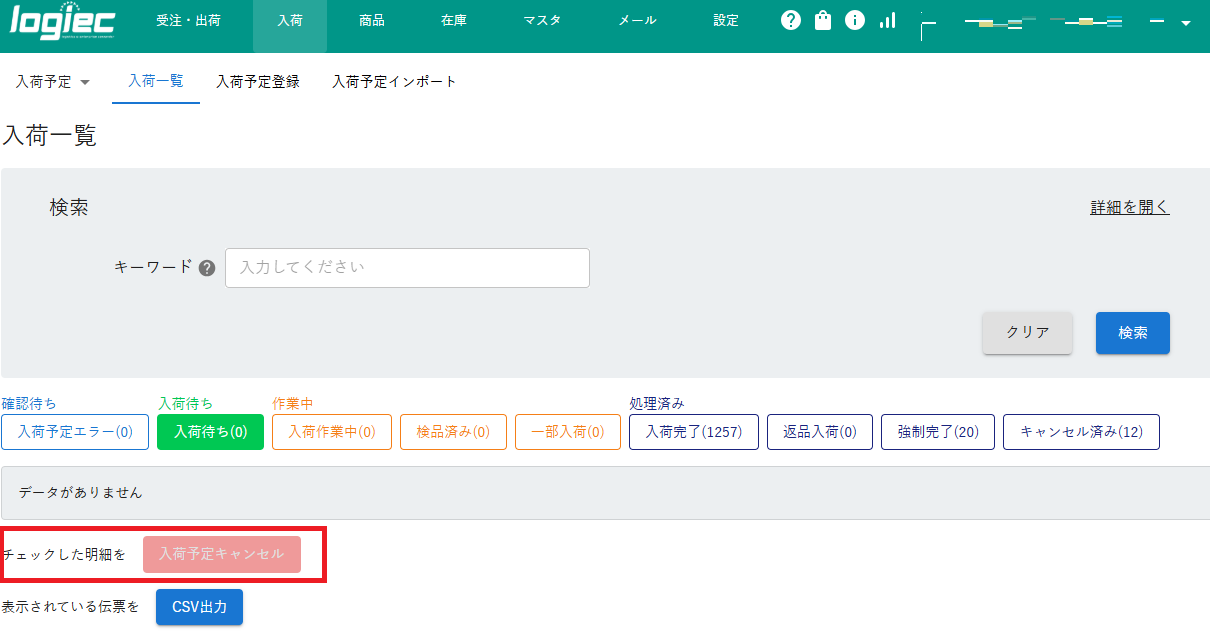Click the shopping bag icon
Screen dimensions: 1210x640
tap(822, 20)
